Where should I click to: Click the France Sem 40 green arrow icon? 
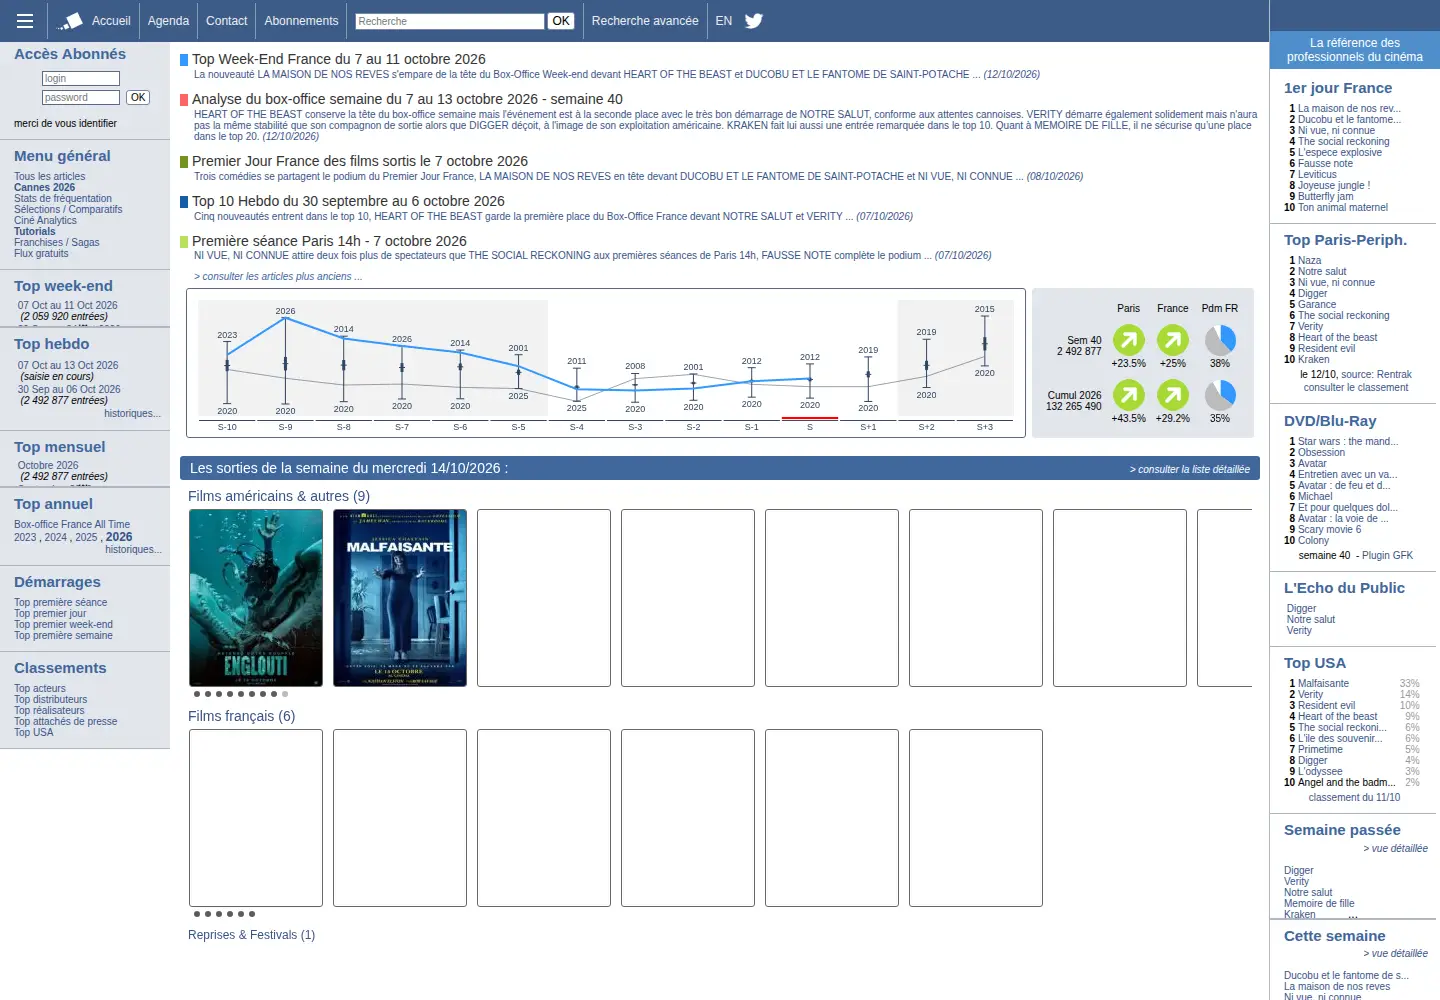point(1173,340)
